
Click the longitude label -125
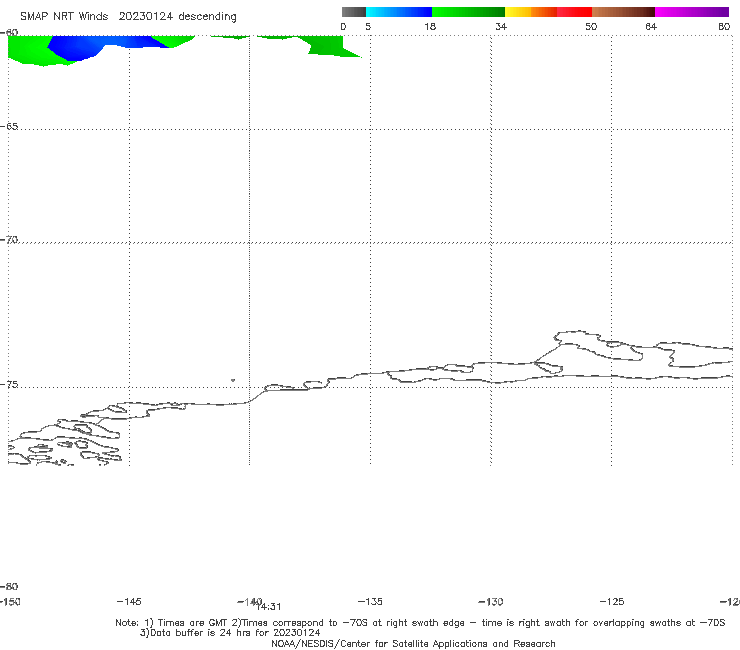coord(612,601)
